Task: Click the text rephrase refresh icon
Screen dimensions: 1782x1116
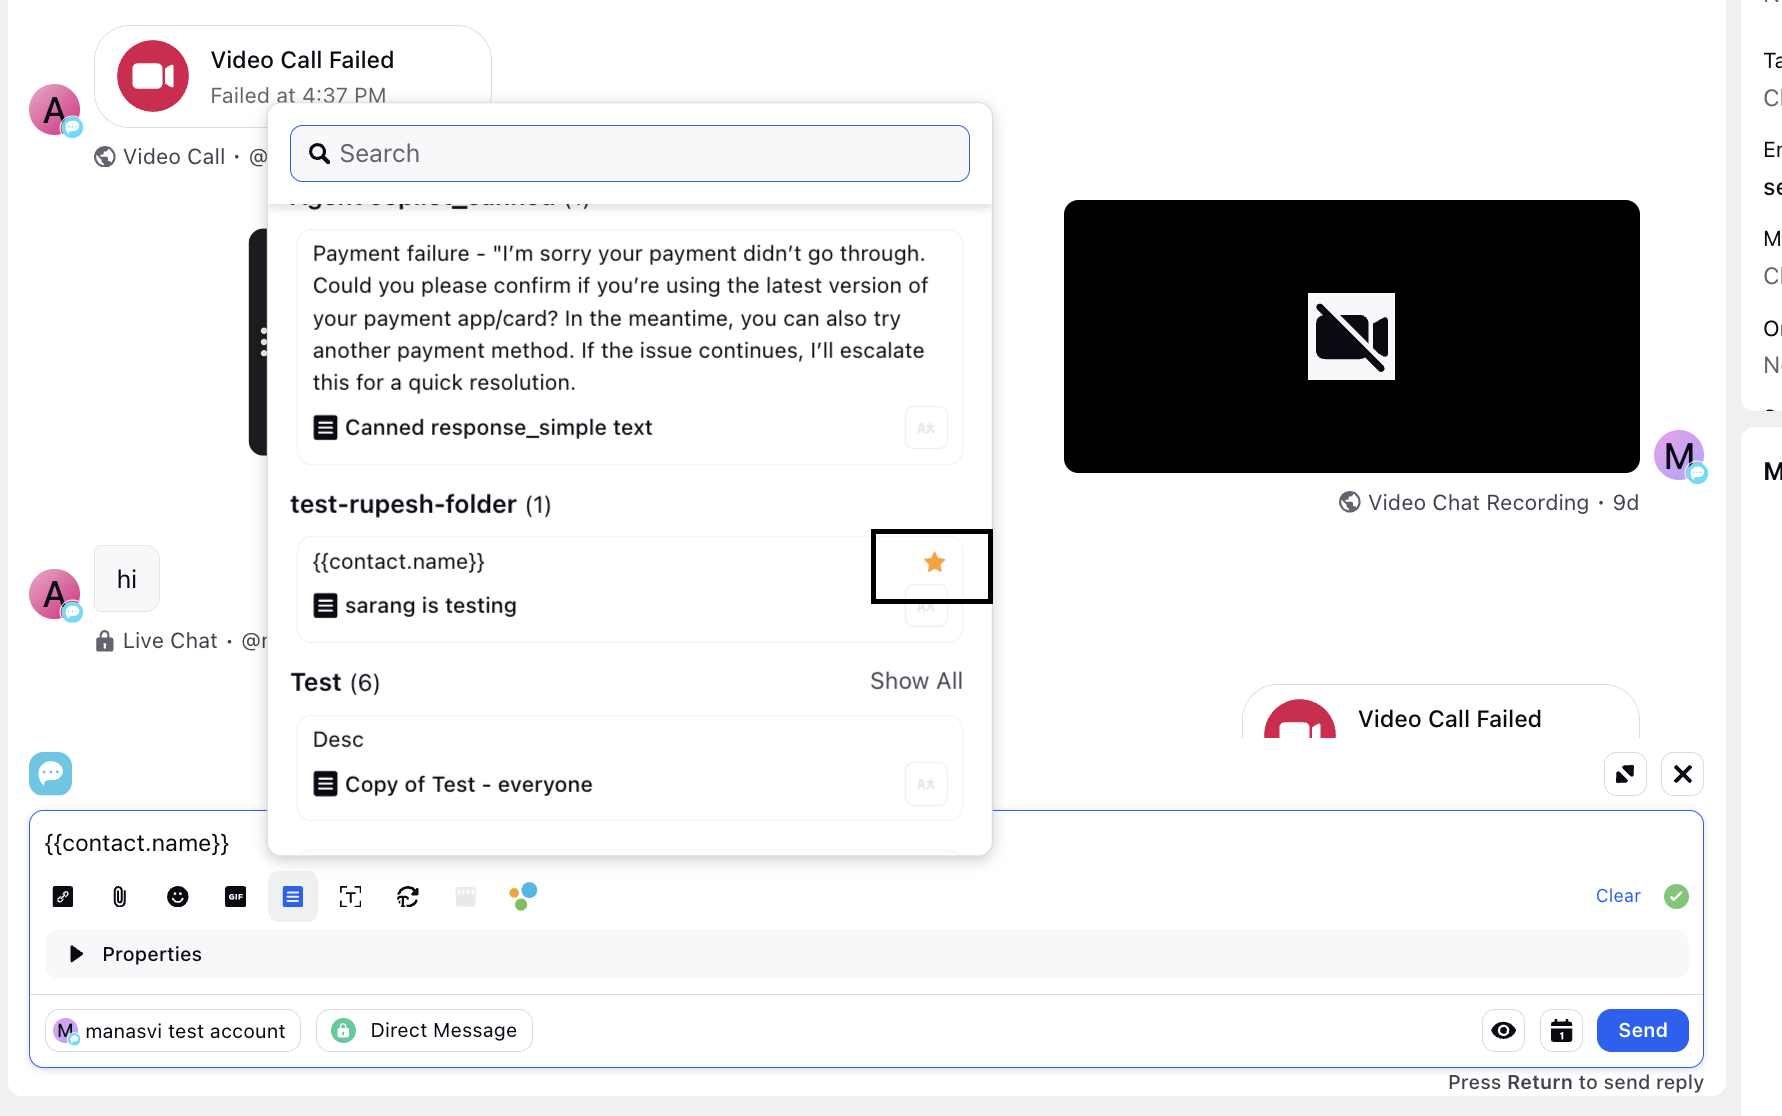Action: (408, 896)
